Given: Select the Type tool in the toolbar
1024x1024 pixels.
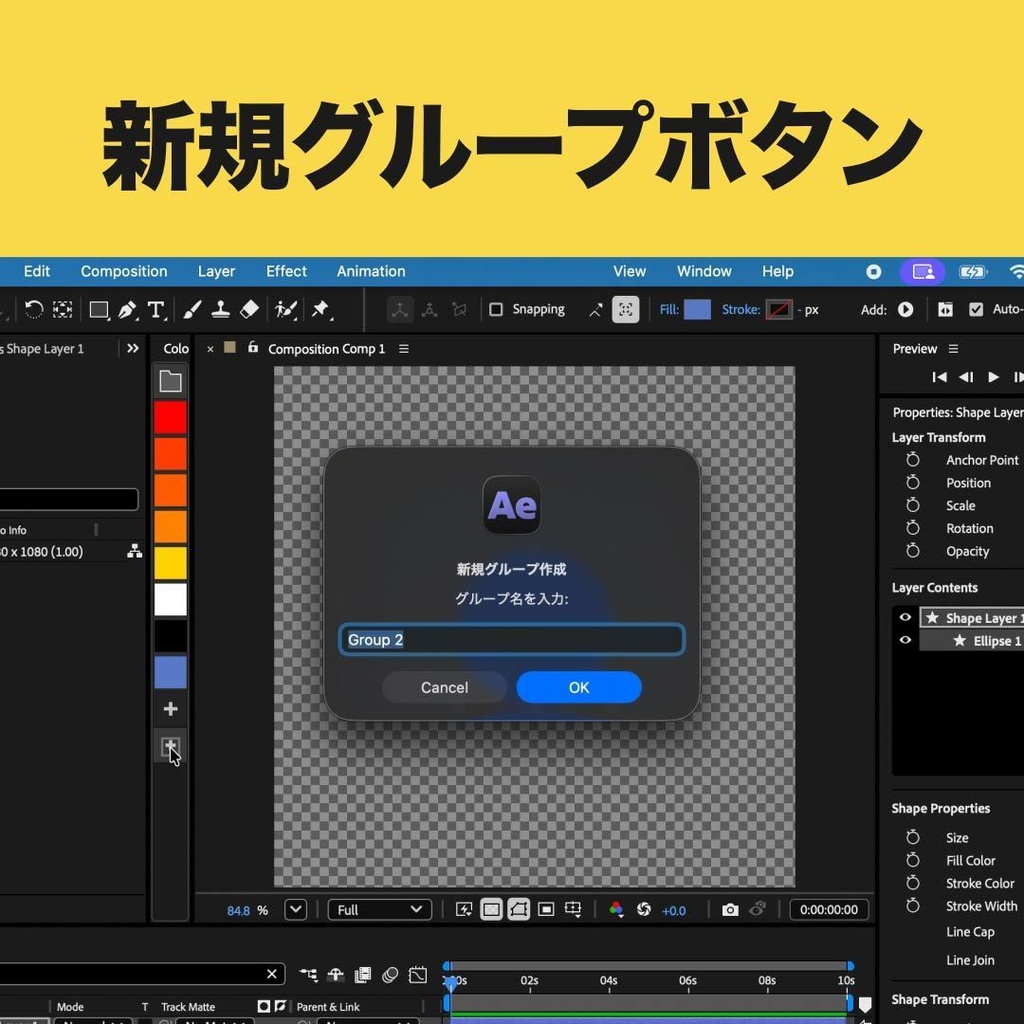Looking at the screenshot, I should pos(157,309).
